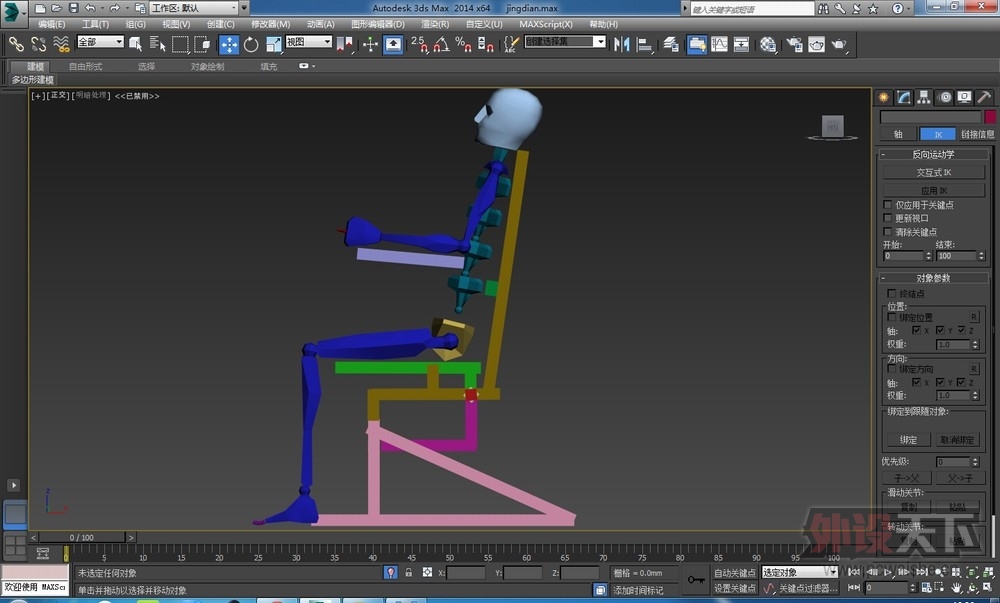Toggle Spinner Snap icon
The width and height of the screenshot is (1000, 603).
(x=485, y=44)
